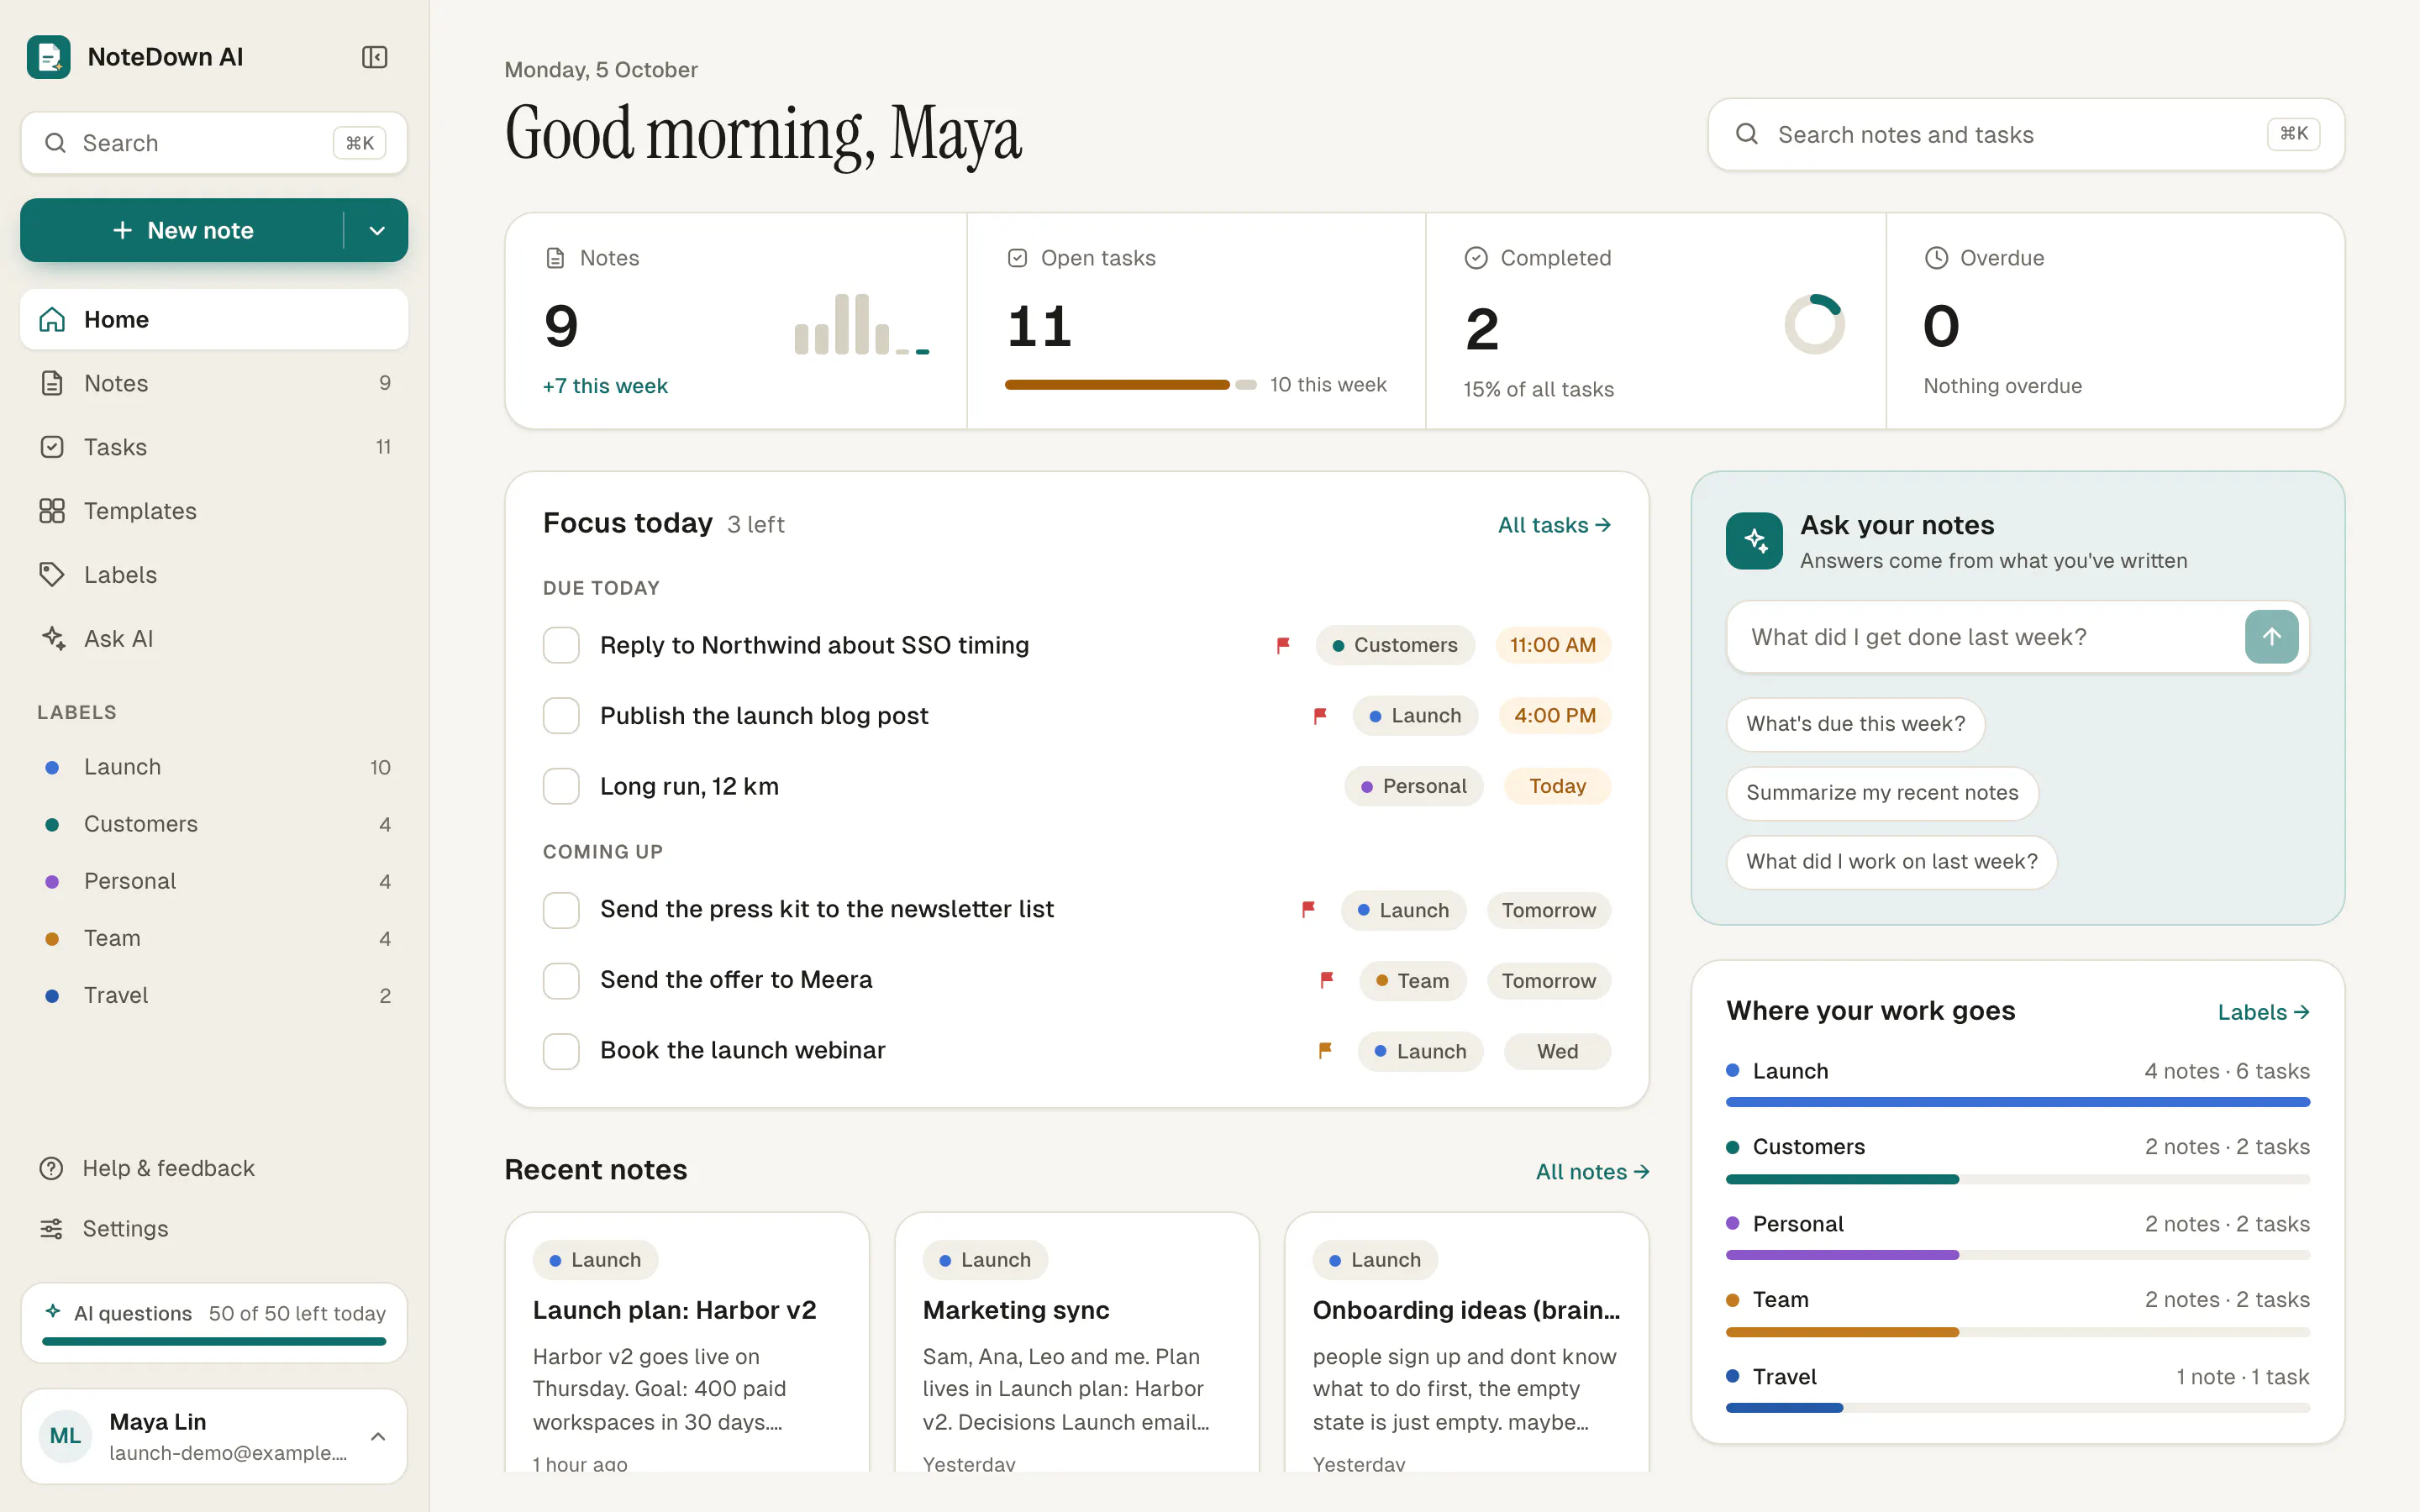Click the Notes bar chart sparkline

click(862, 324)
